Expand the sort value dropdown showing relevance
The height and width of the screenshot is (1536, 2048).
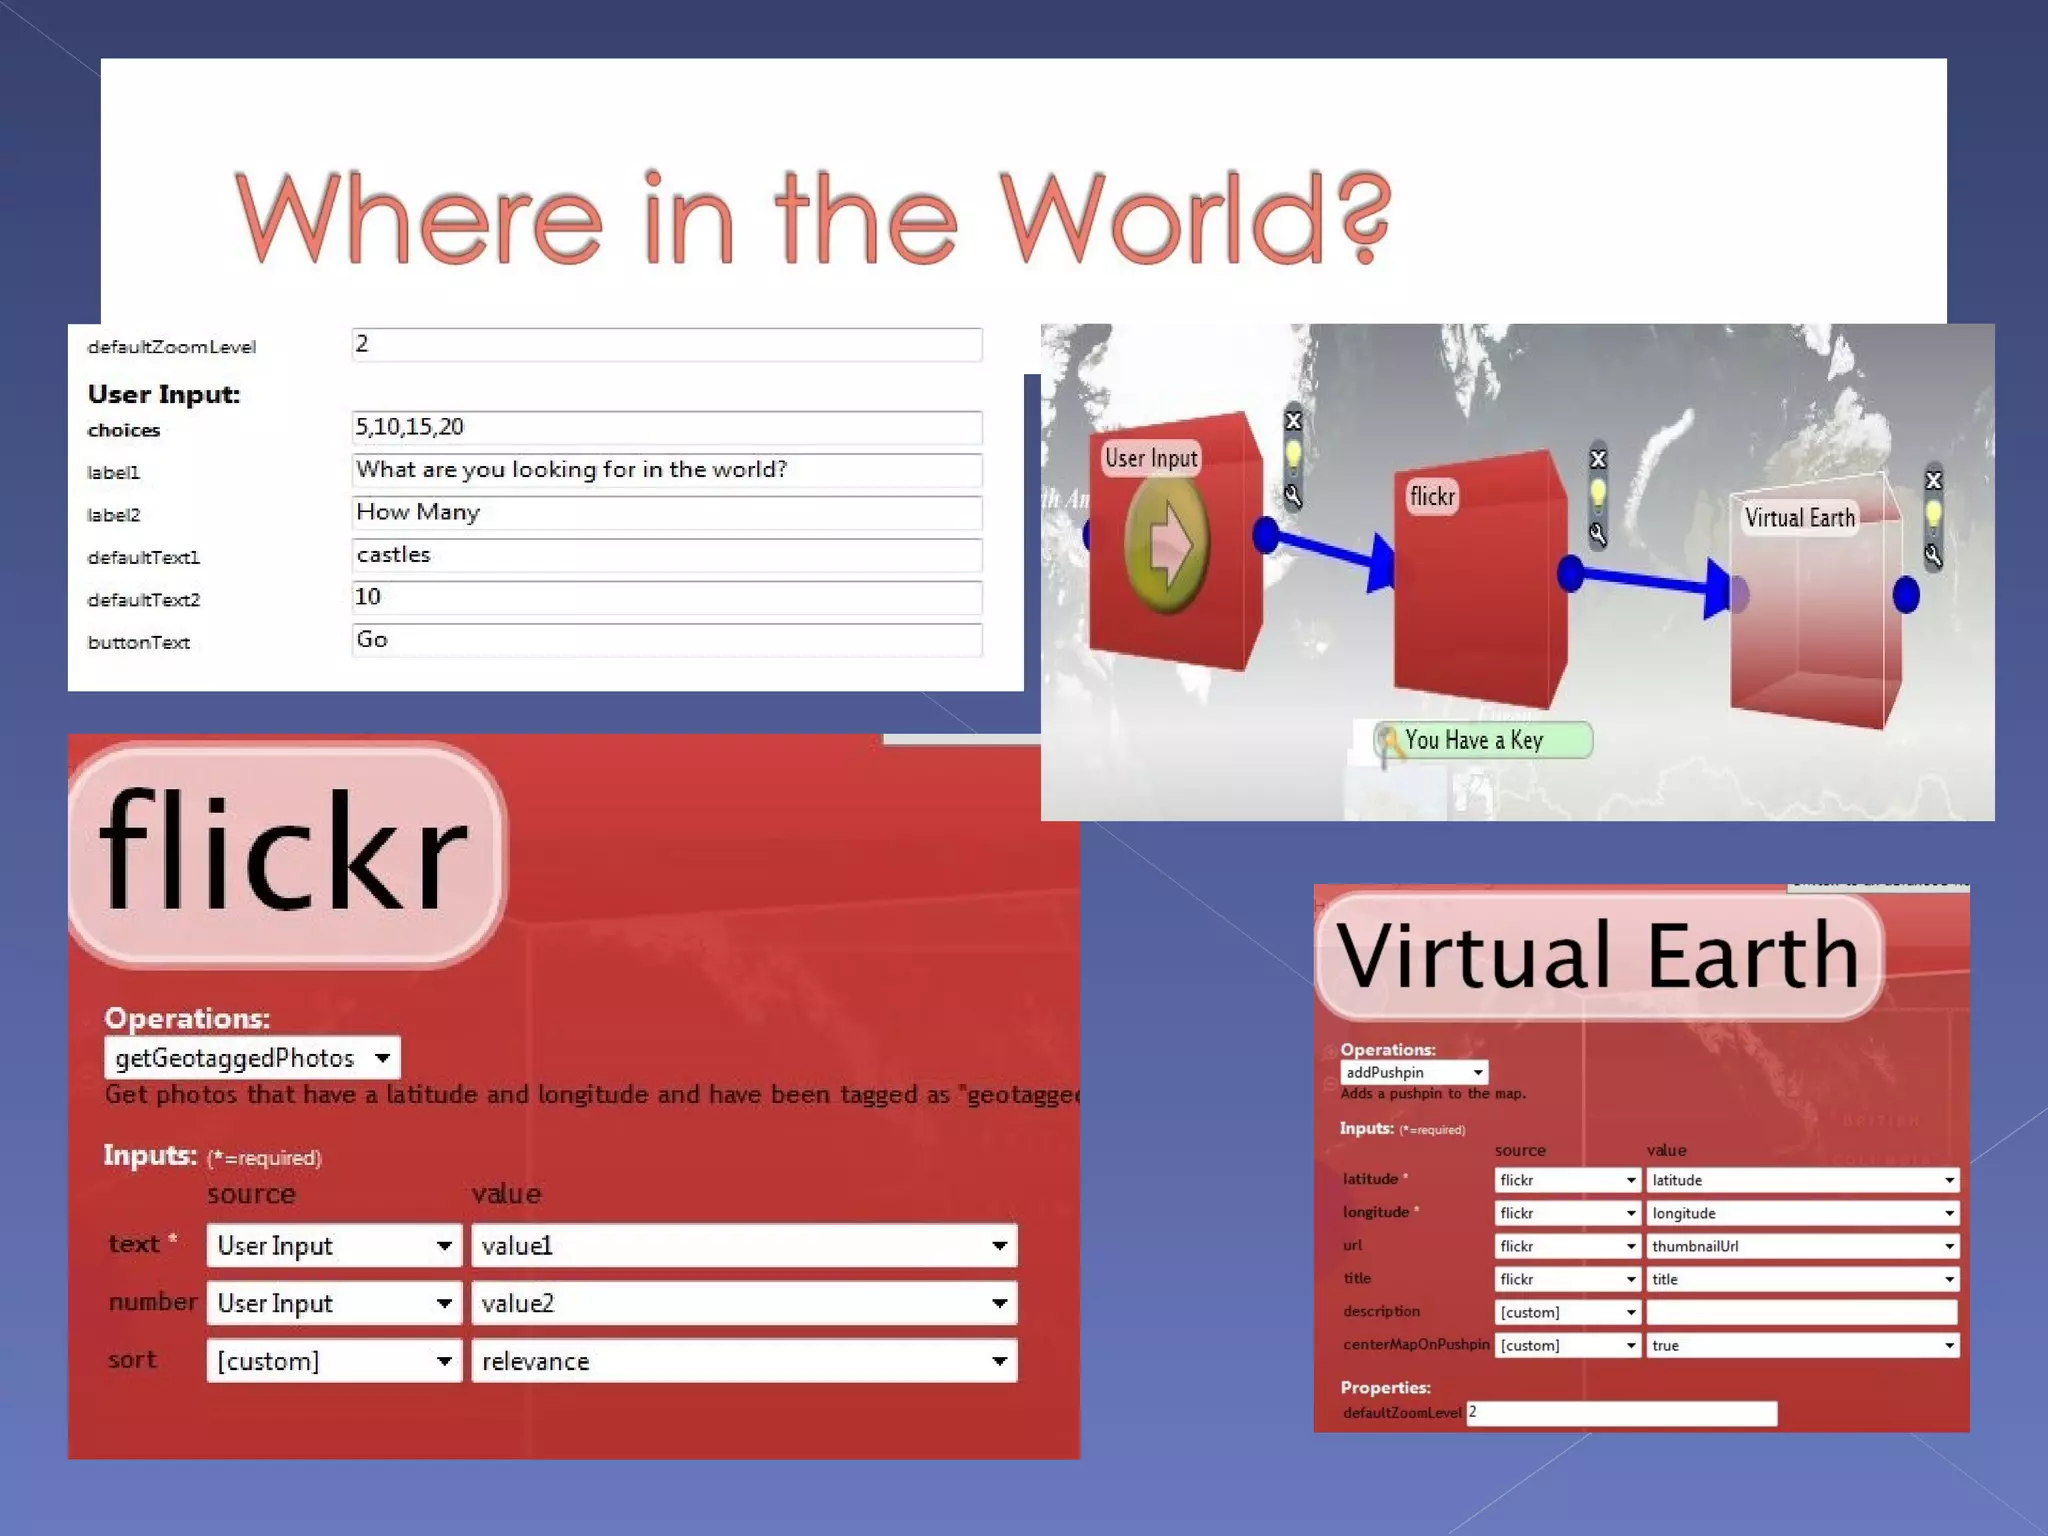(x=743, y=1361)
